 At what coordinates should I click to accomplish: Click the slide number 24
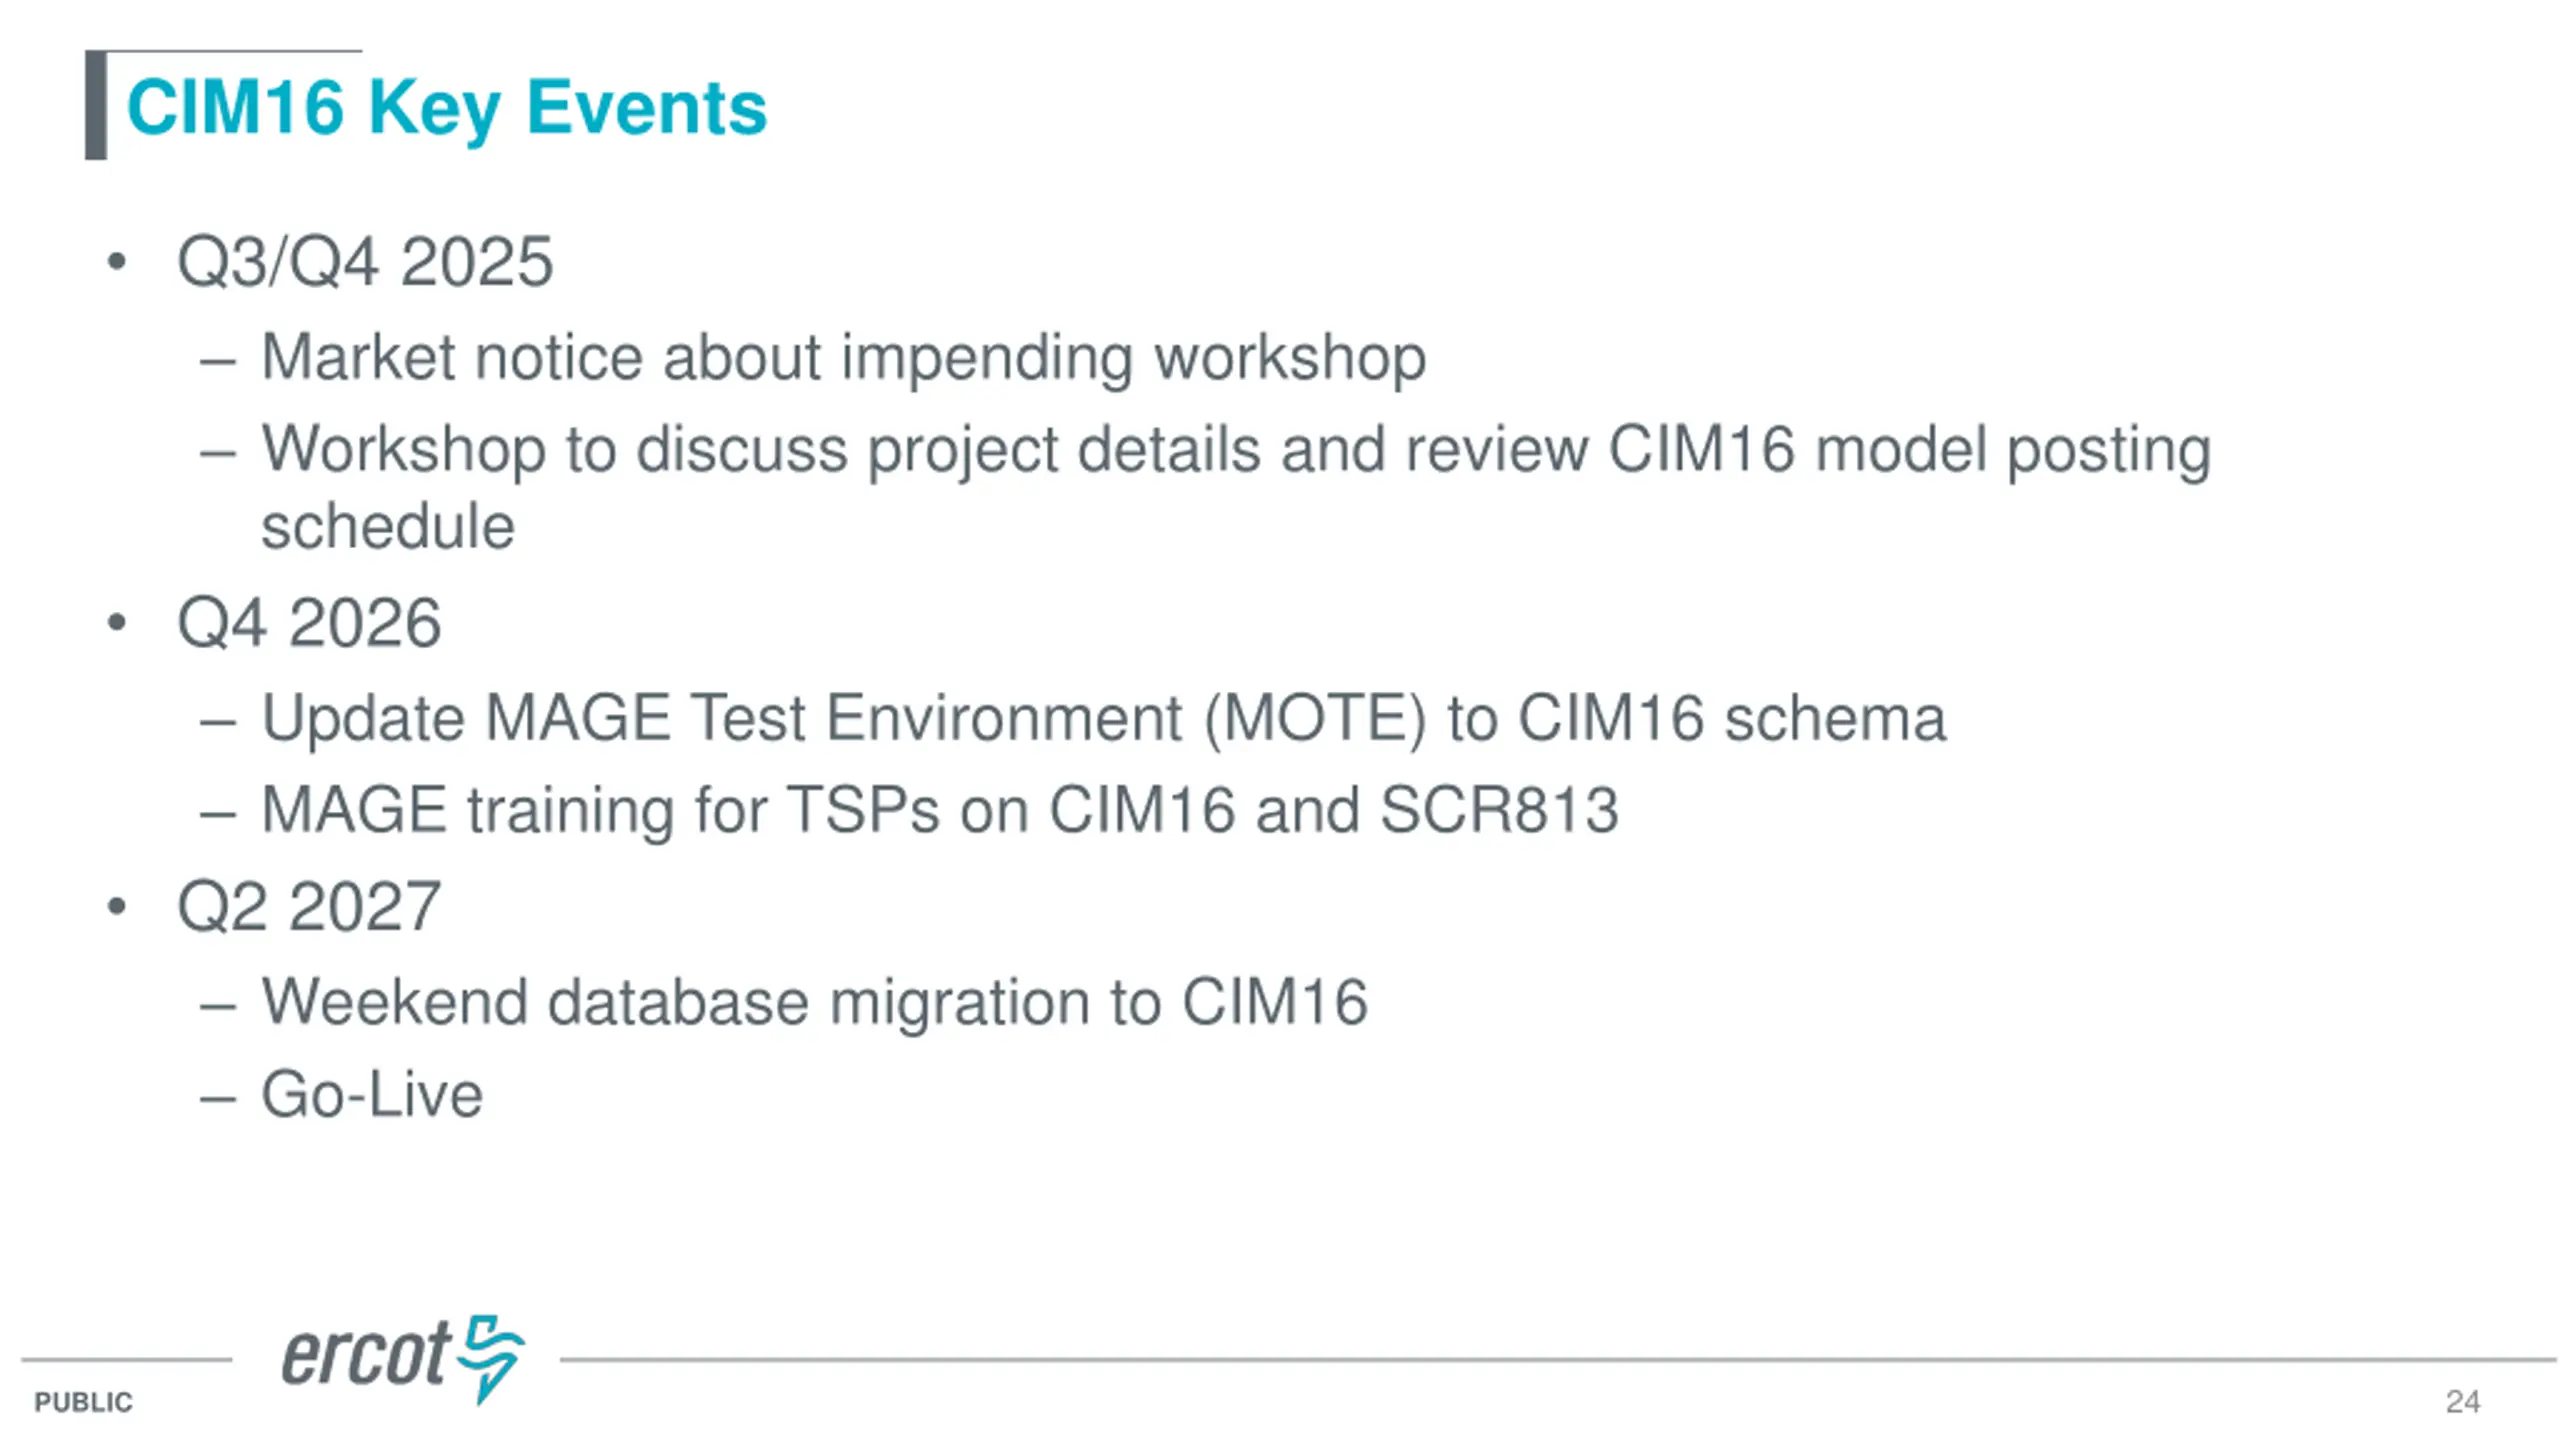point(2462,1402)
